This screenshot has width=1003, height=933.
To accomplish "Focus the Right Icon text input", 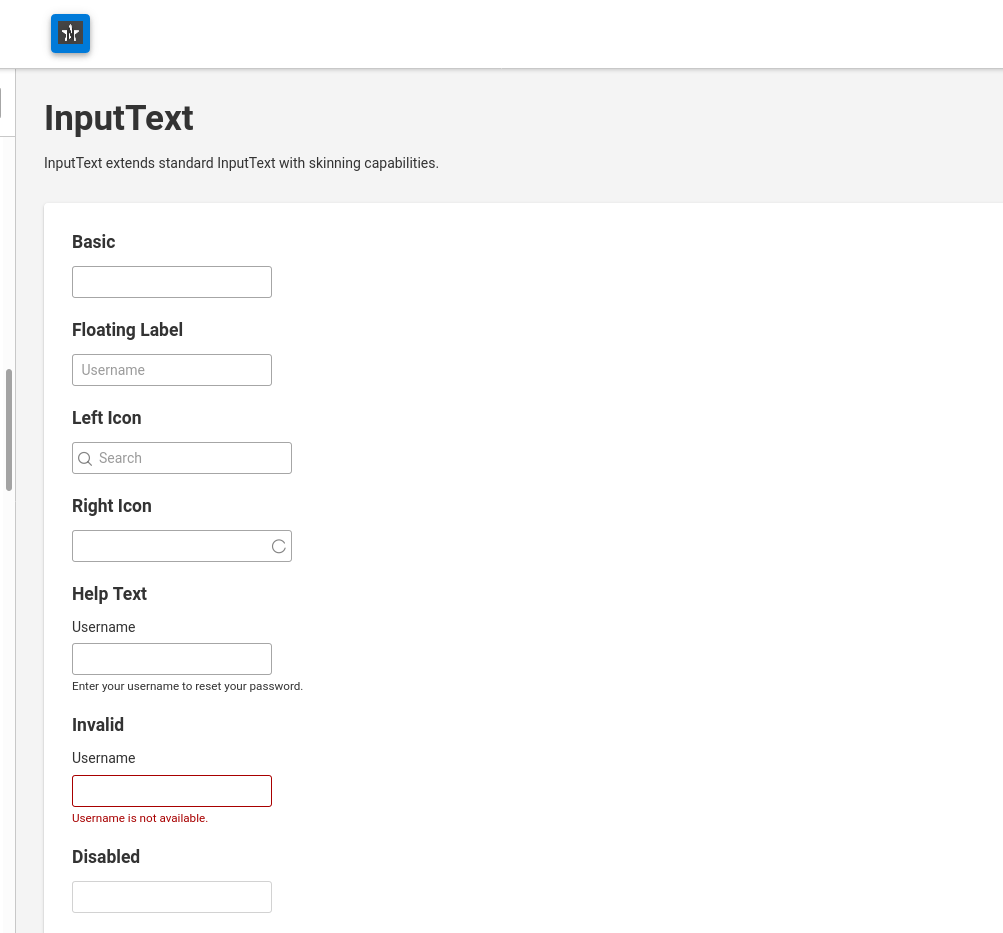I will (182, 546).
